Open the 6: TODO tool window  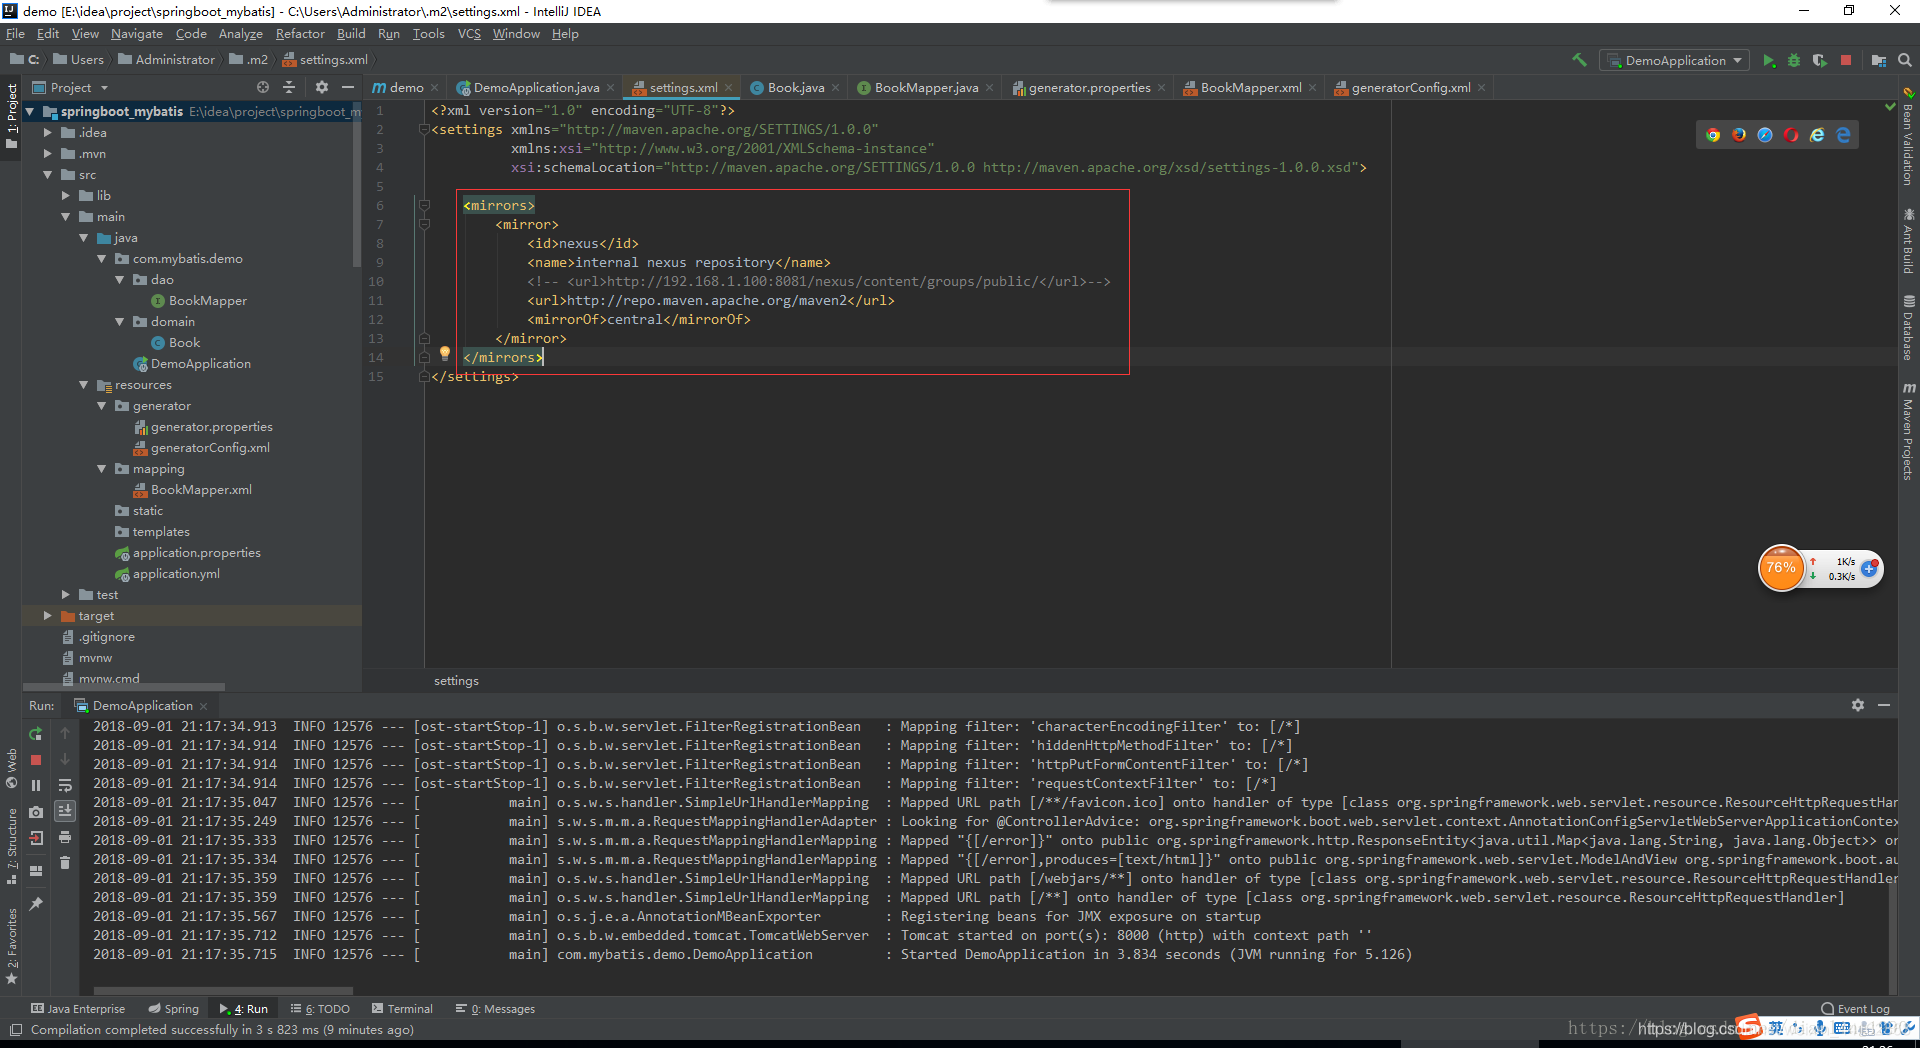click(x=320, y=1009)
